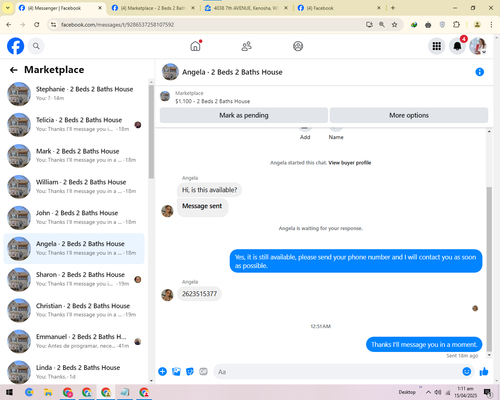The width and height of the screenshot is (500, 400).
Task: Click the More options button
Action: tap(409, 115)
